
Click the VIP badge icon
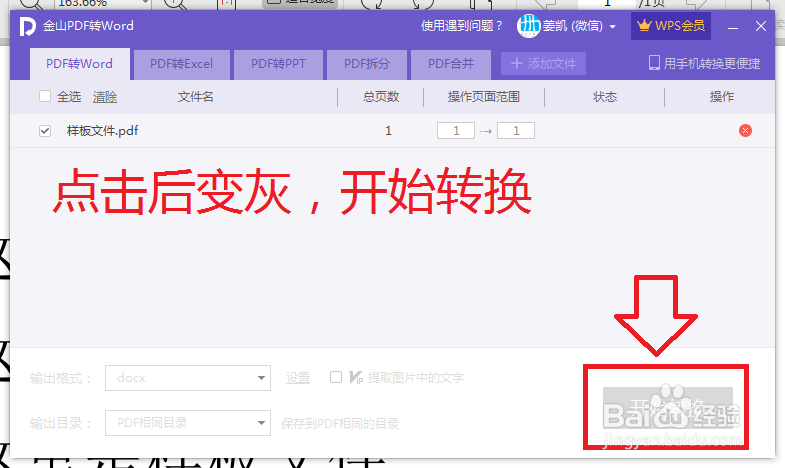[356, 377]
